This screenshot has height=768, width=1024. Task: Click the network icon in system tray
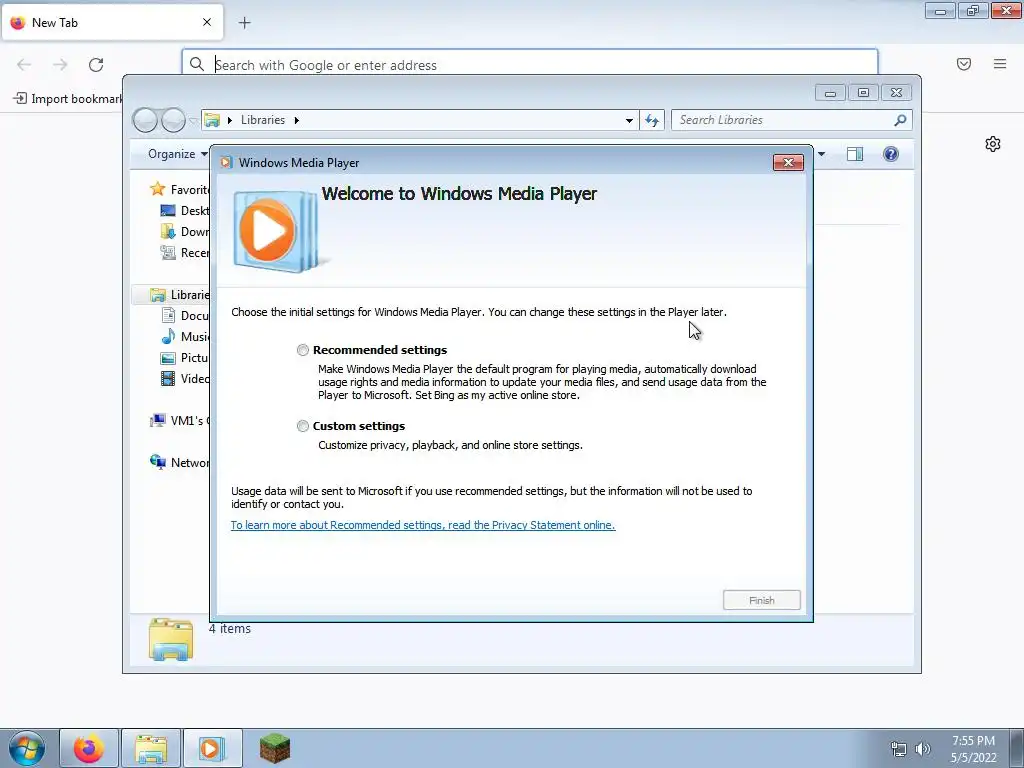899,749
